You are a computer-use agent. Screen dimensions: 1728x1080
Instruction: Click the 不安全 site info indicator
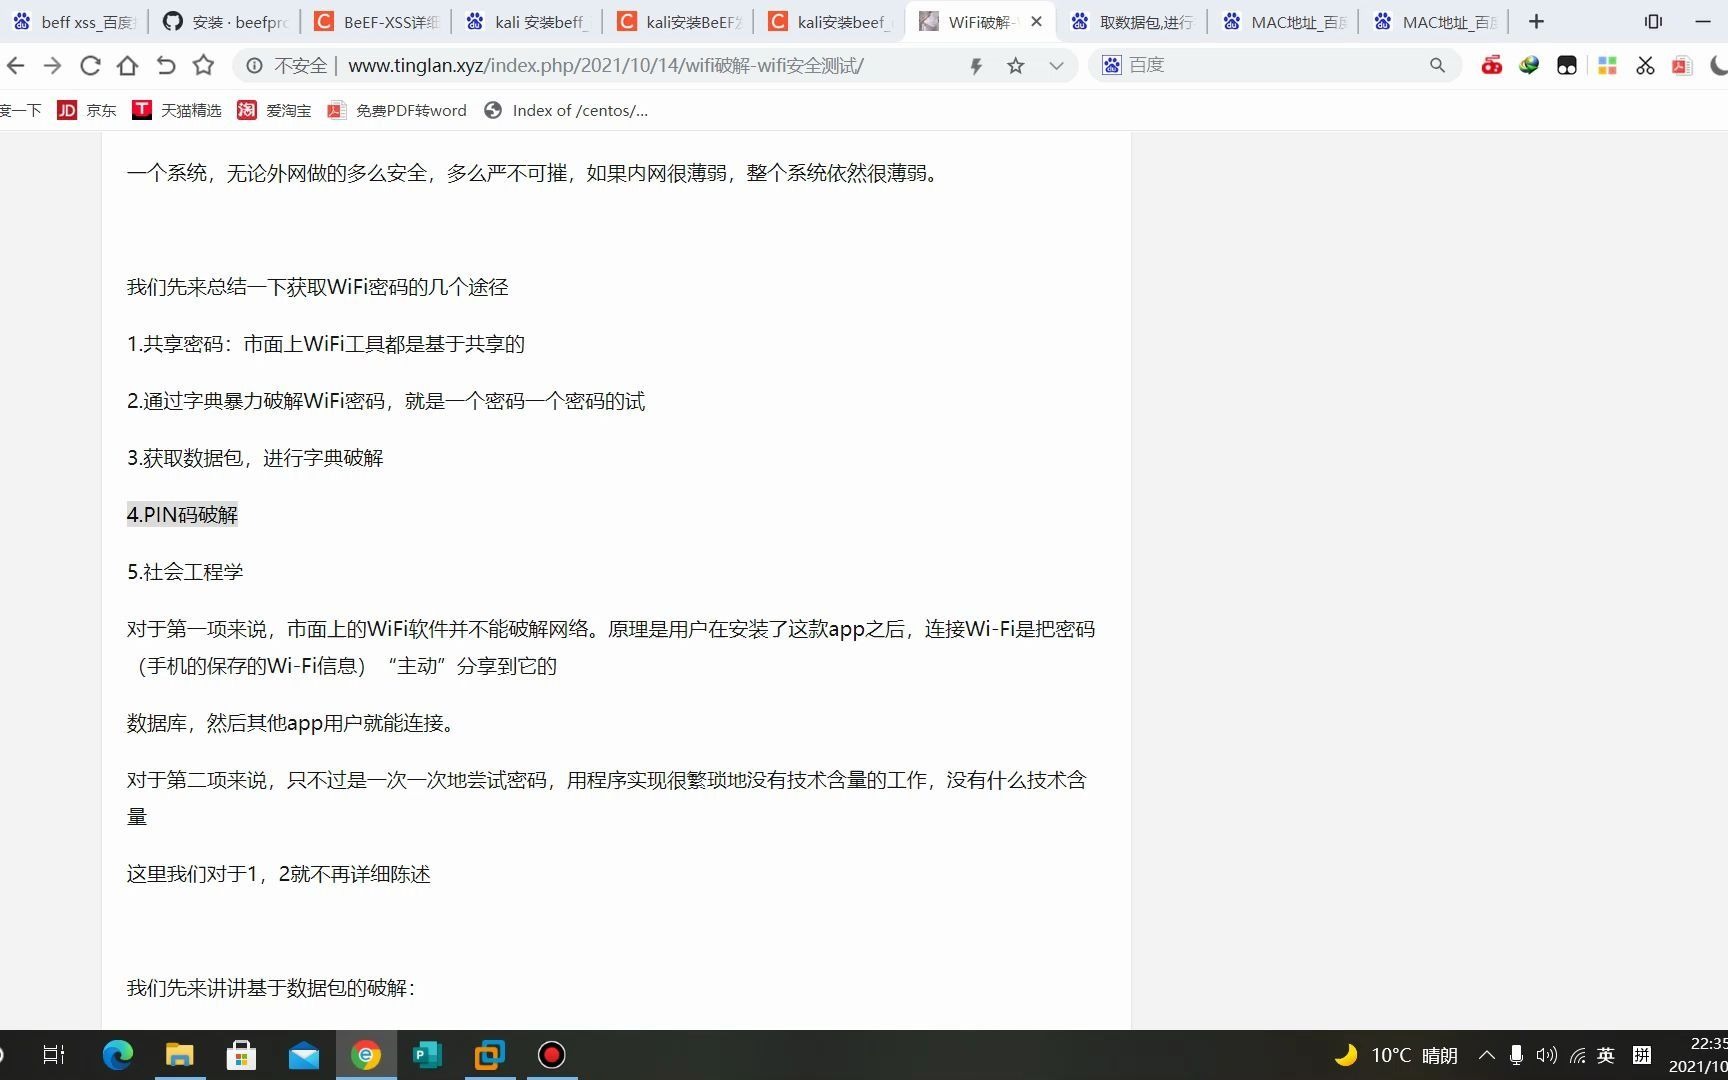tap(287, 66)
